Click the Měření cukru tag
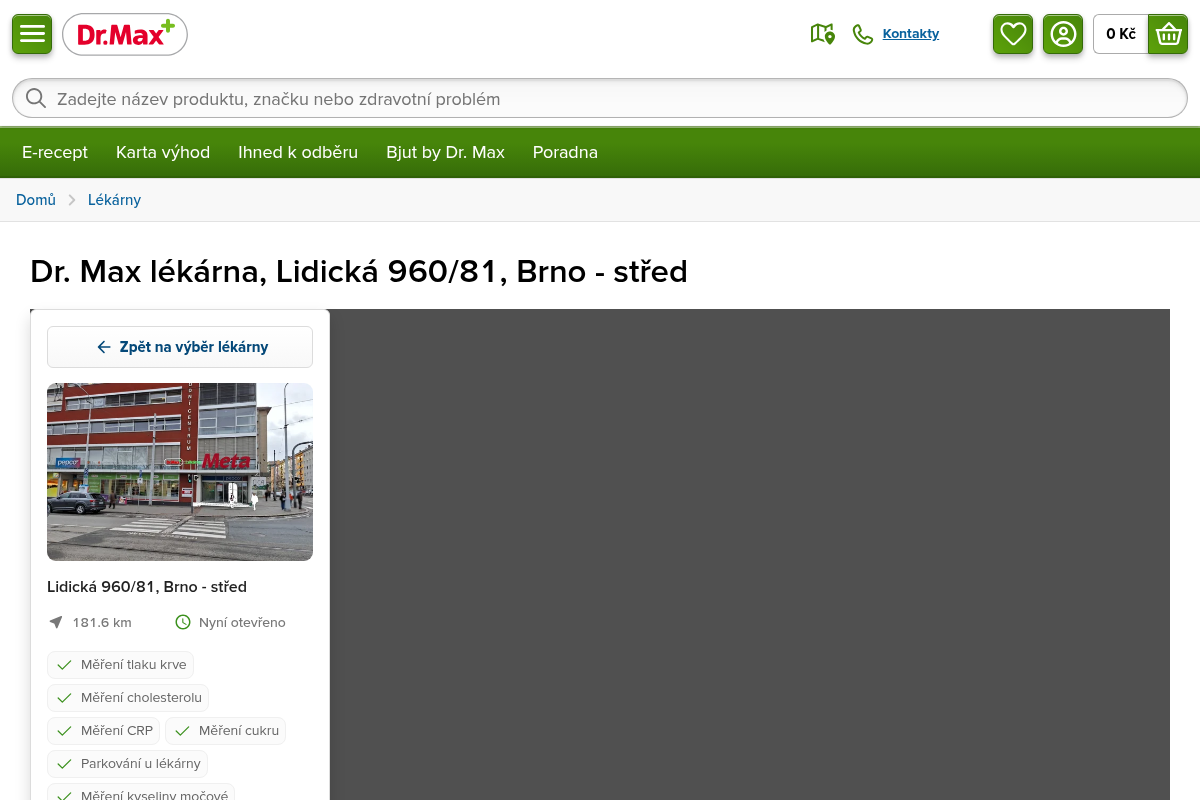This screenshot has height=800, width=1200. 225,731
